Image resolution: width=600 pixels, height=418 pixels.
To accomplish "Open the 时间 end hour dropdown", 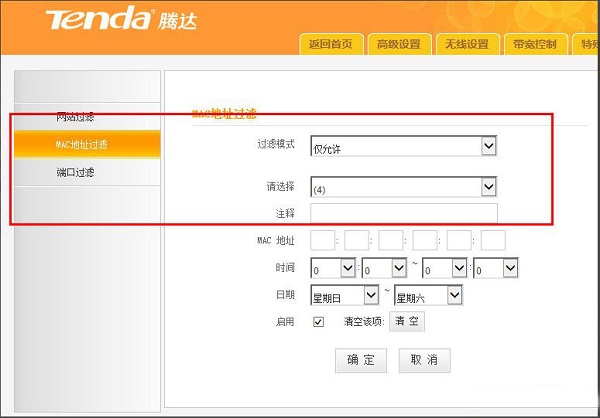I will point(445,268).
